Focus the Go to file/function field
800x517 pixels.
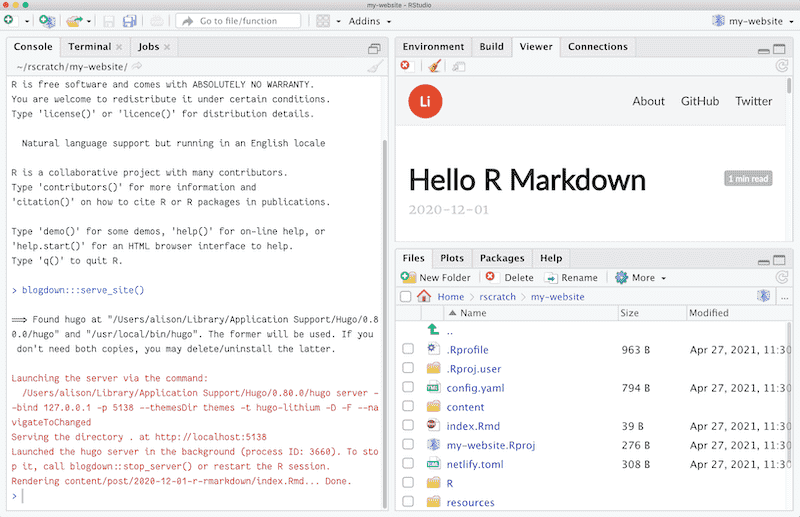tap(238, 21)
